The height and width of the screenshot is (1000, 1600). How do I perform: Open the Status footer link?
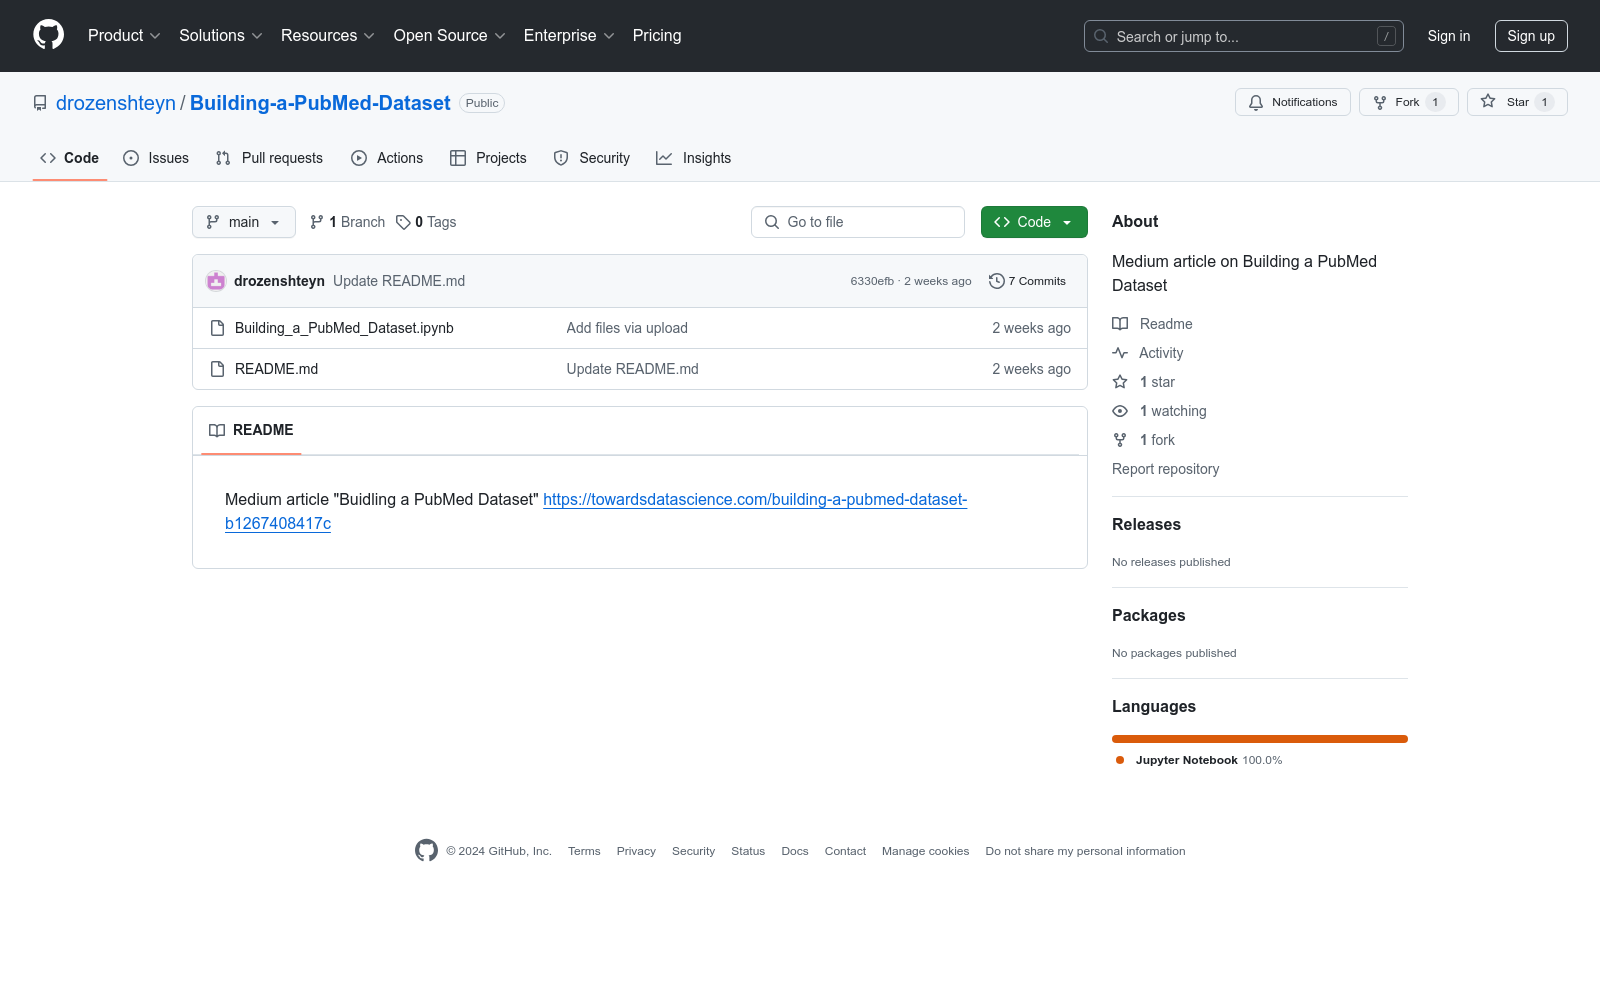pos(748,851)
